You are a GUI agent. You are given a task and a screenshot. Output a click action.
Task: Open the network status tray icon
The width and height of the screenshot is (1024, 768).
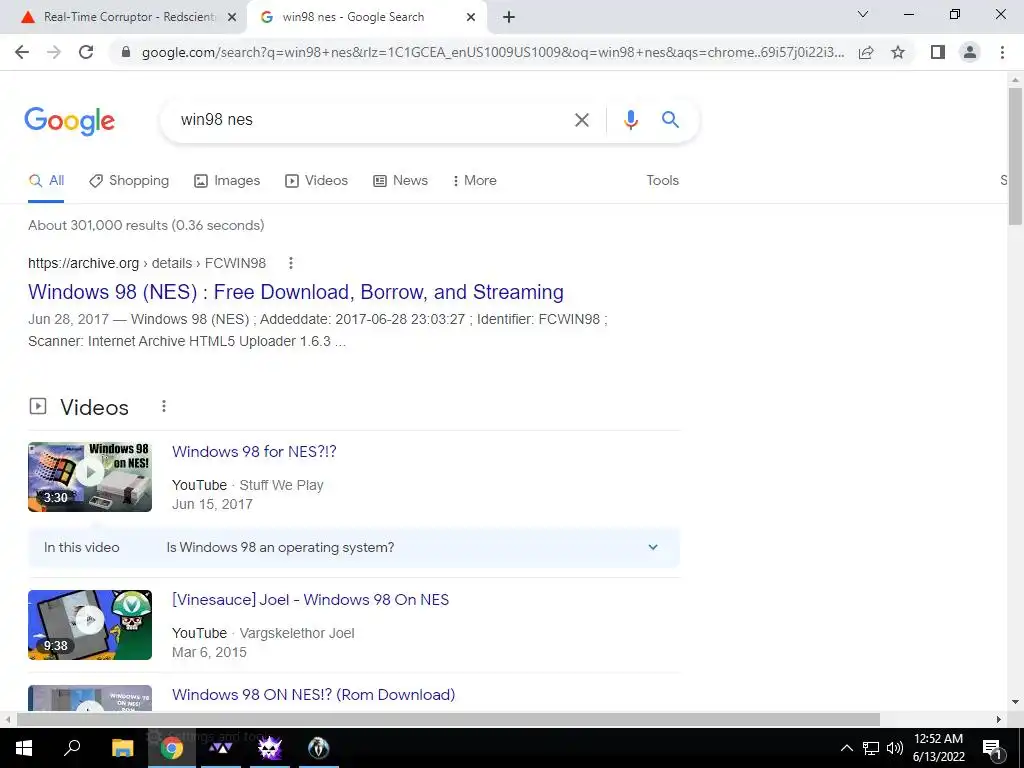[871, 748]
